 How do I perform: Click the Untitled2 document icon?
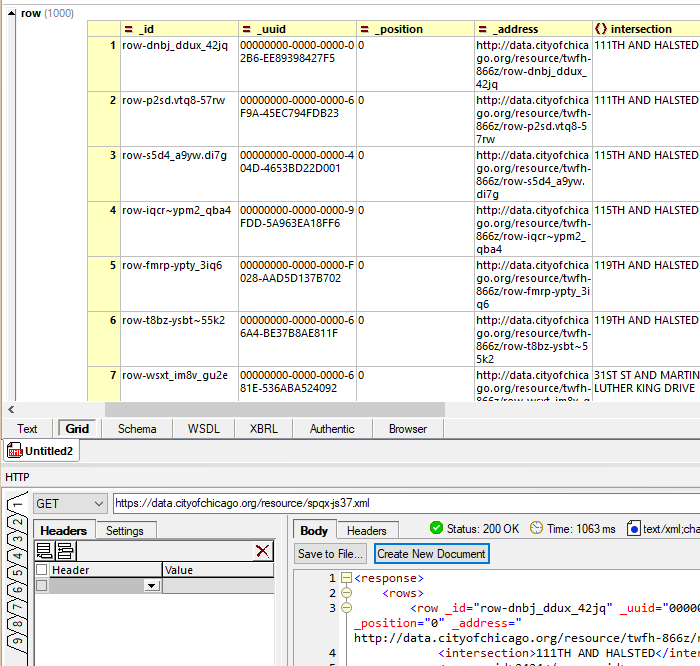click(15, 451)
